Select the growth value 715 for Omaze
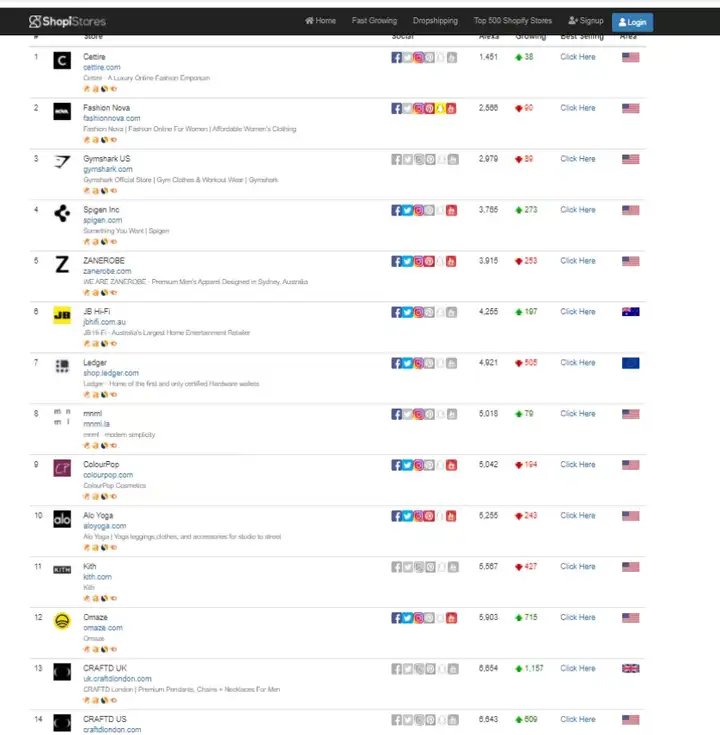The image size is (720, 735). 531,617
